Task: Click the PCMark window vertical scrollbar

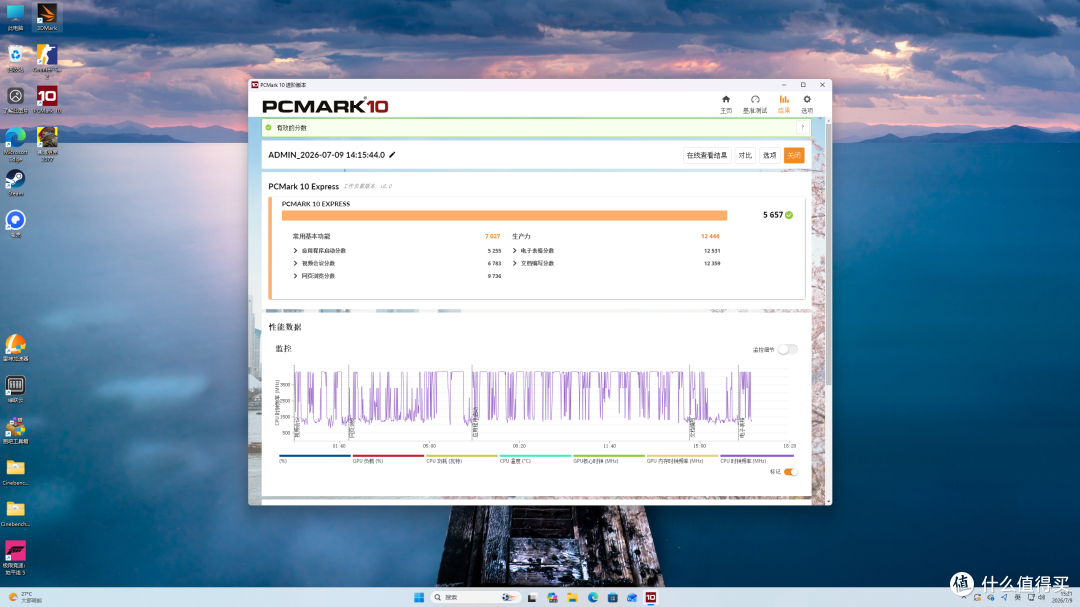Action: (828, 255)
